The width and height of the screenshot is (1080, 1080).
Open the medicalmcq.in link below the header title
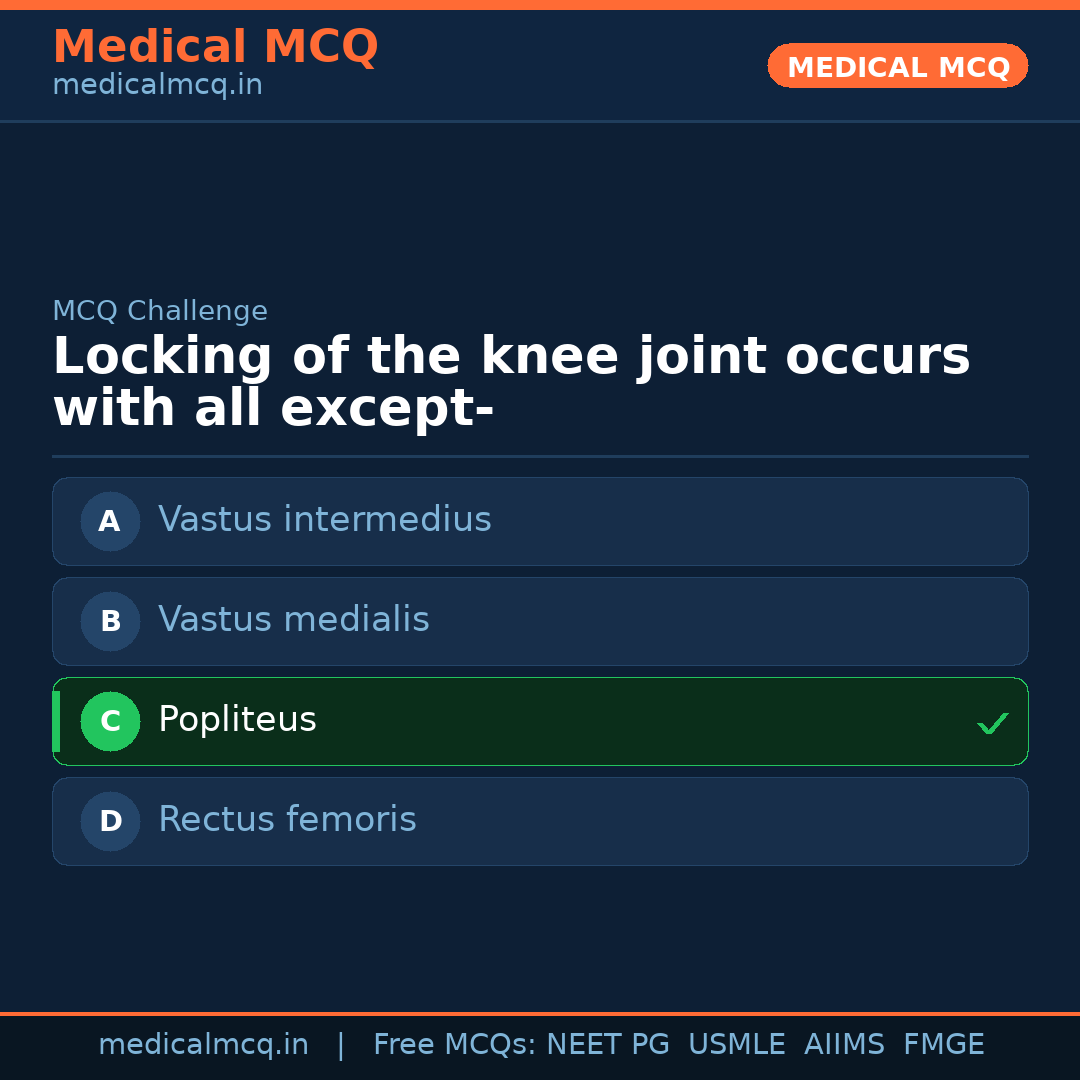157,86
